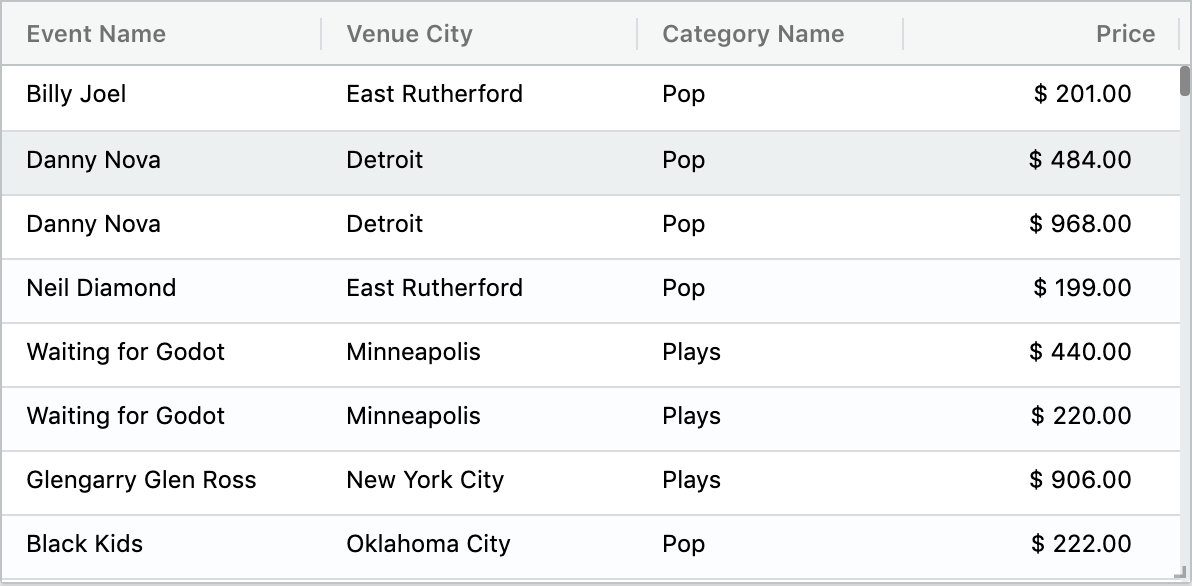Click the column divider after Event Name
Screen dimensions: 1192x586
(x=321, y=34)
